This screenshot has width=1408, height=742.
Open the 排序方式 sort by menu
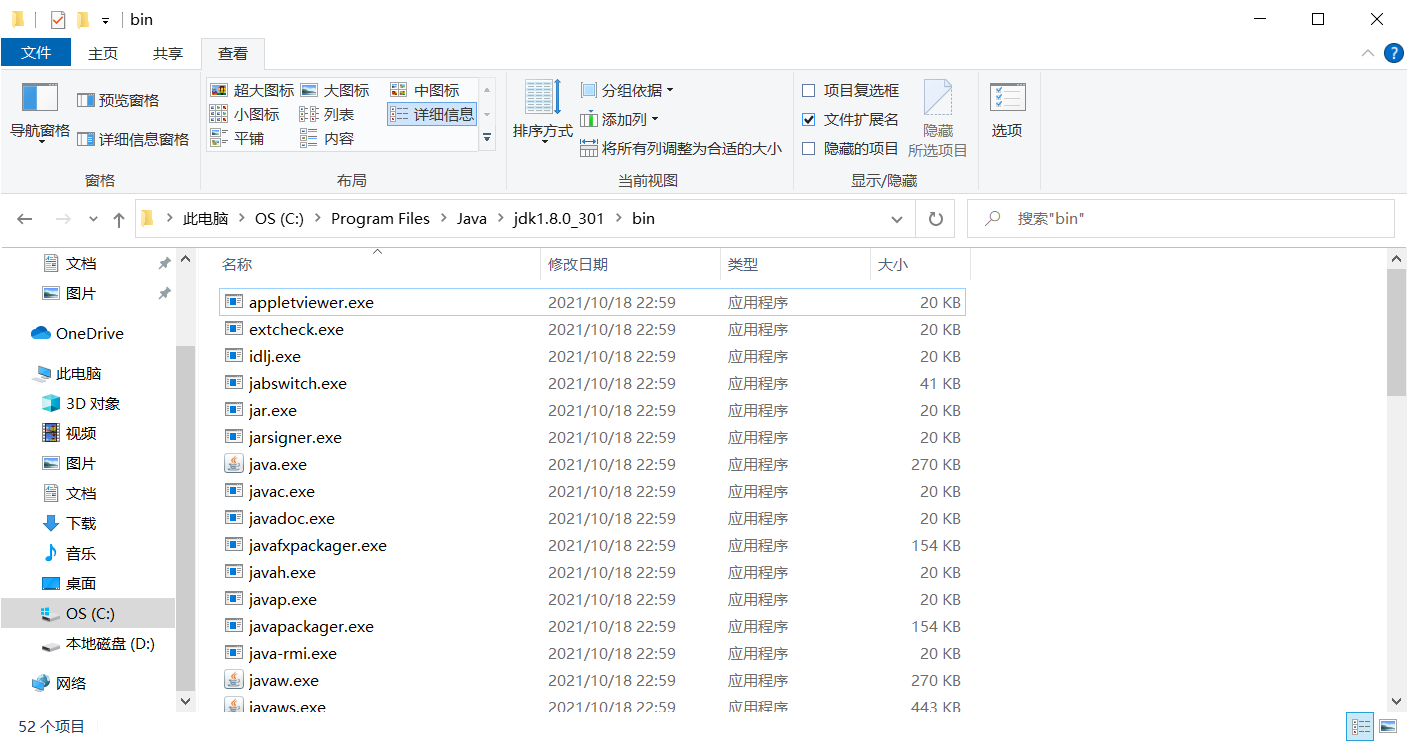543,112
